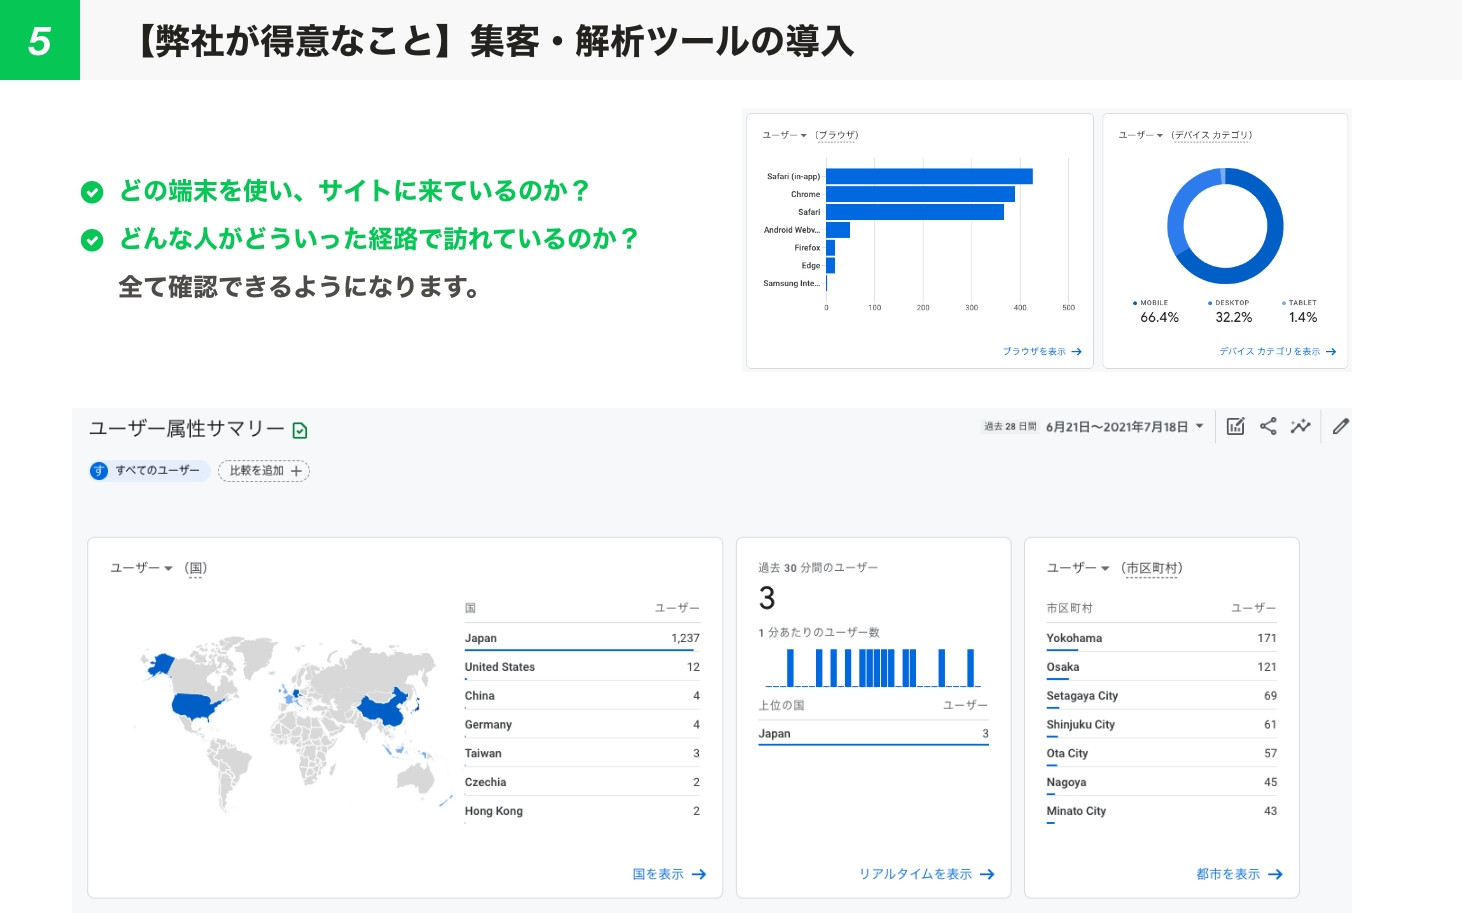Click the 比較を追加 button
The width and height of the screenshot is (1462, 913).
coord(263,470)
